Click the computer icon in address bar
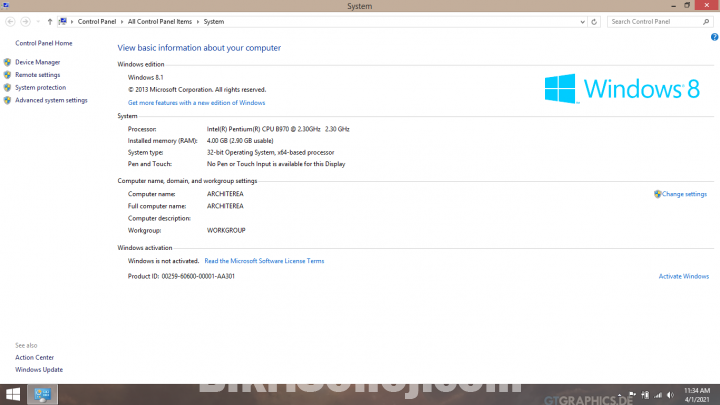 [63, 22]
